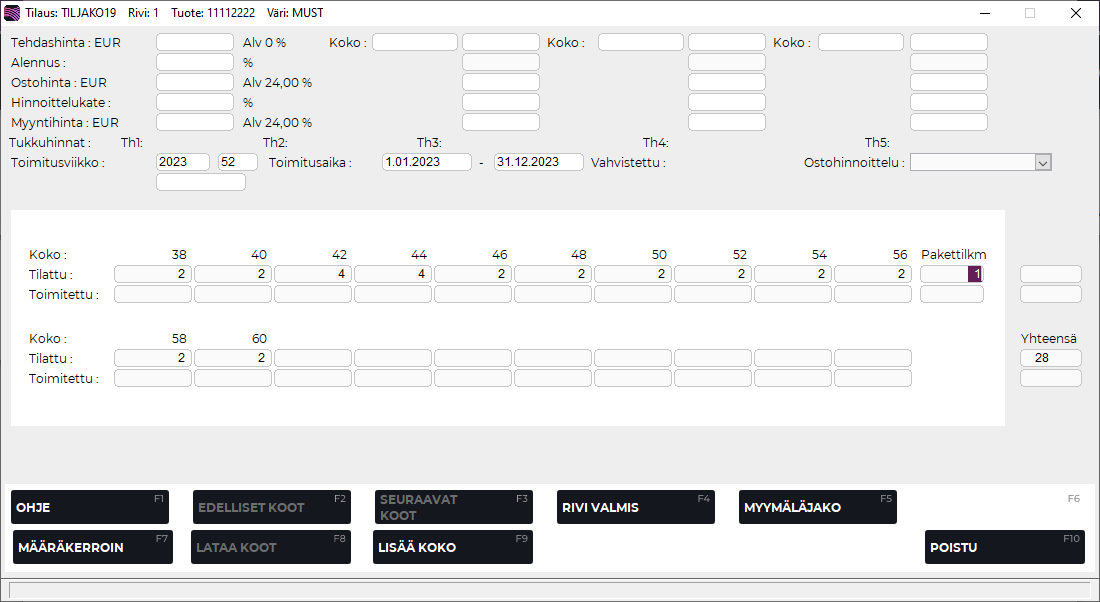Click the Toimitusaika start date 1.01.2023
Image resolution: width=1100 pixels, height=602 pixels.
(427, 162)
